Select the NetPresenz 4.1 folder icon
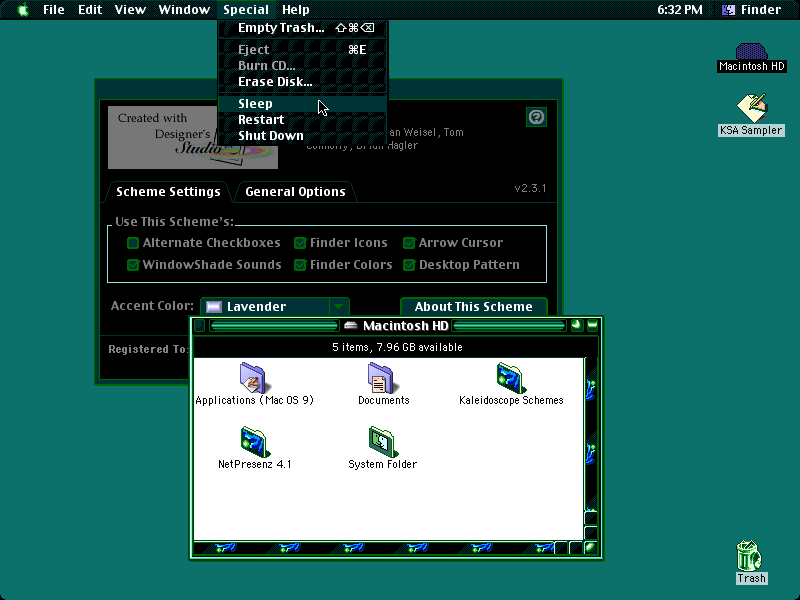Viewport: 800px width, 600px height. tap(255, 441)
